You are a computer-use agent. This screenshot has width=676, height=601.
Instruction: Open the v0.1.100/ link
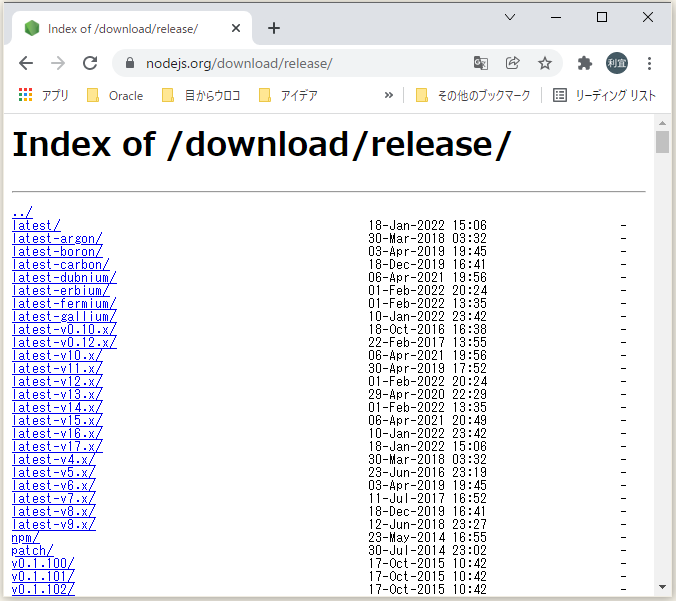coord(43,563)
